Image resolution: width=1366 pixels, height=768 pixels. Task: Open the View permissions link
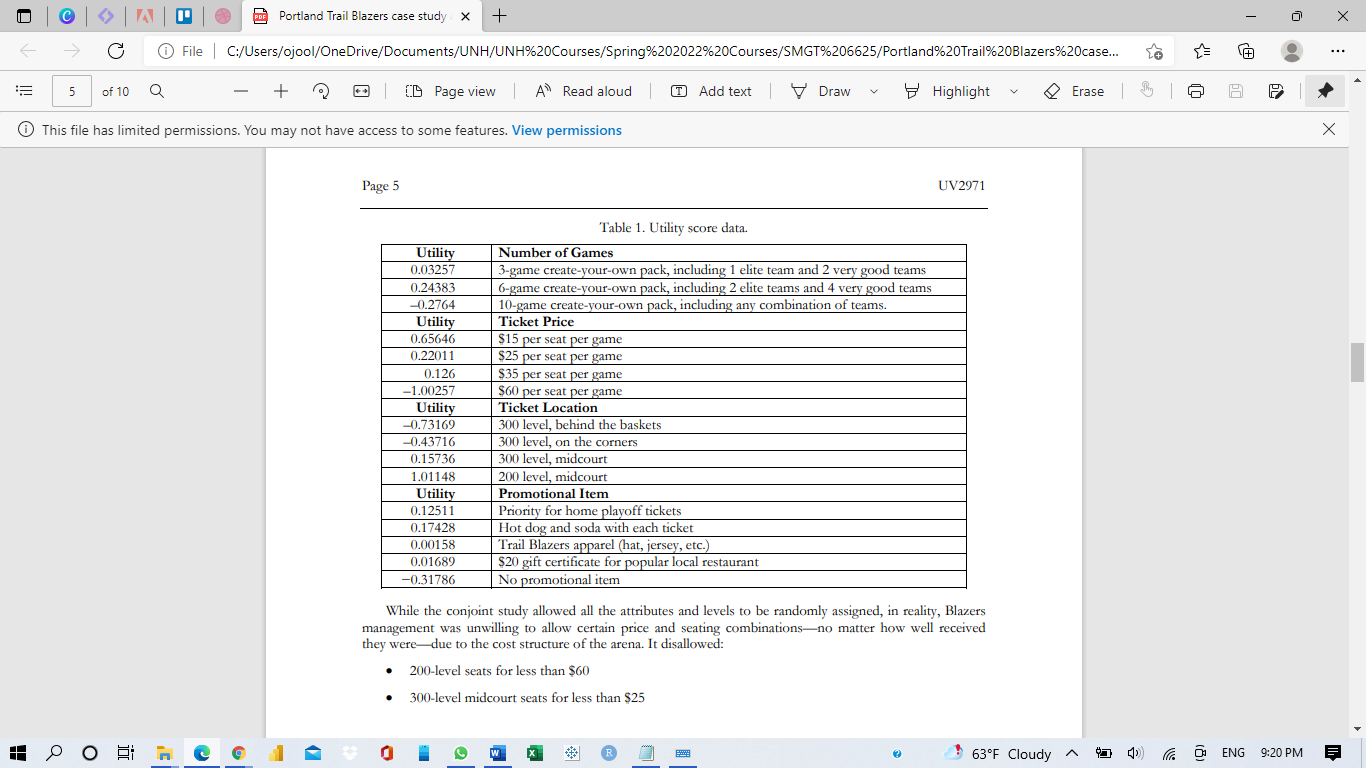click(566, 130)
